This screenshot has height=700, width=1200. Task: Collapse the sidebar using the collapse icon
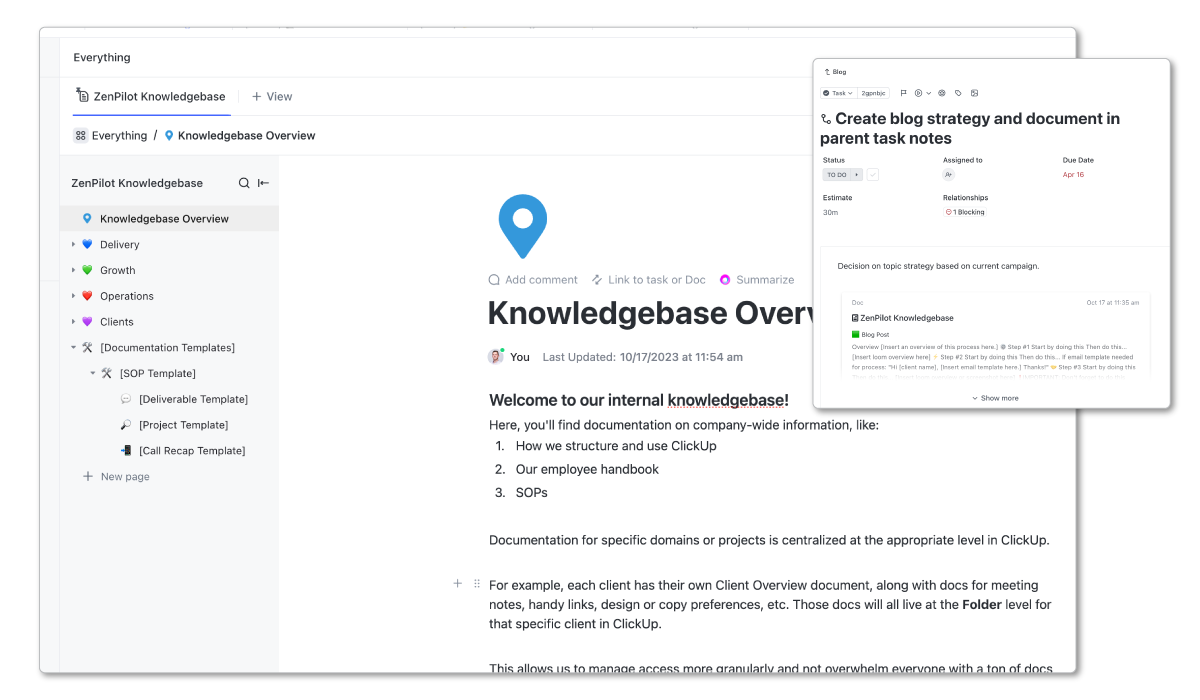tap(262, 183)
